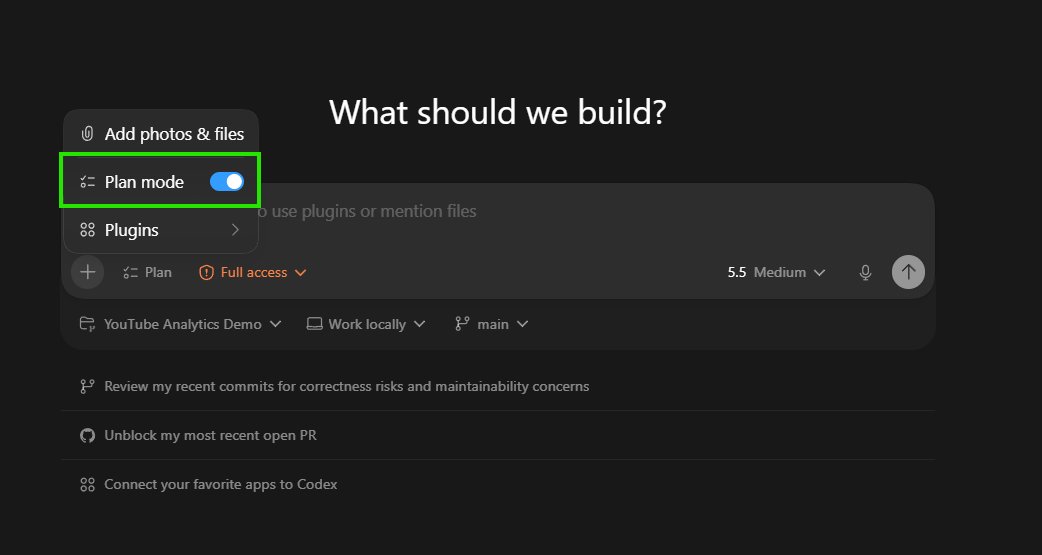Select Review my recent commits suggestion
The width and height of the screenshot is (1042, 555).
(x=346, y=386)
